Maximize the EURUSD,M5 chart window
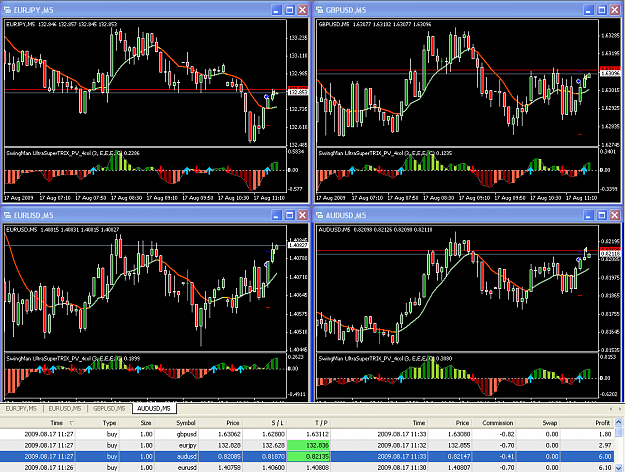Viewport: 625px width, 472px height. coord(290,215)
